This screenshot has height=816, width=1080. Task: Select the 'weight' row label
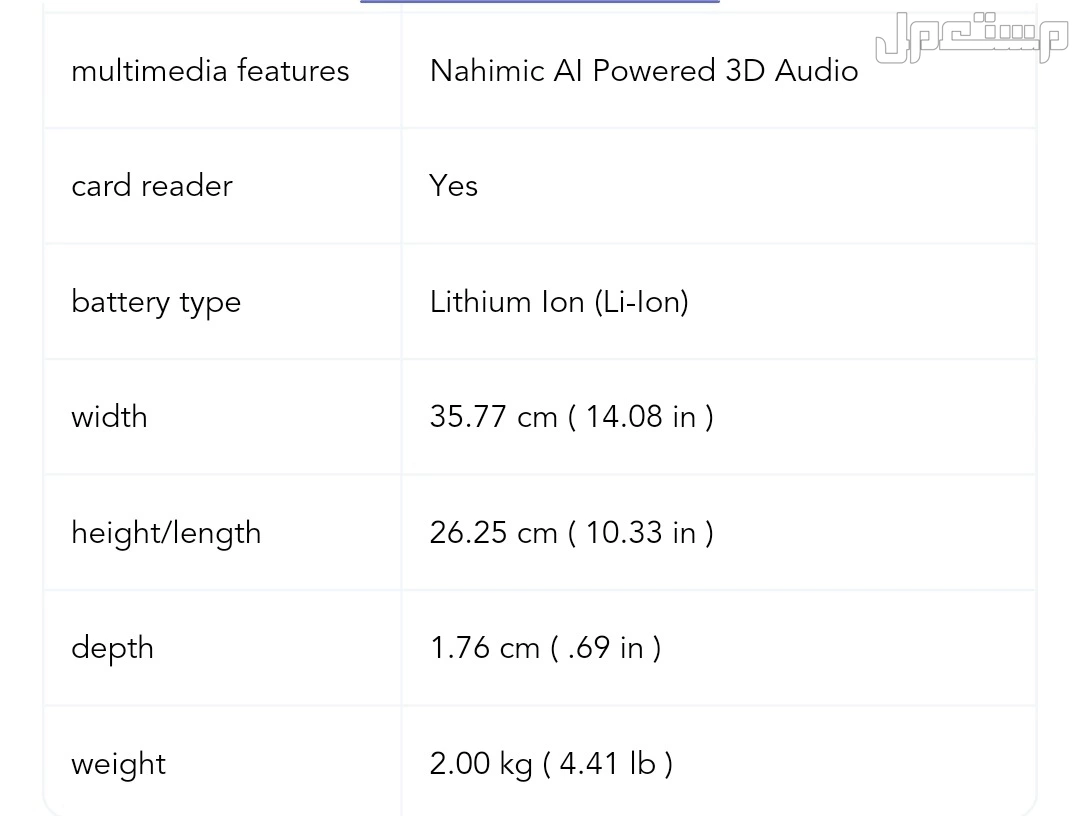(x=118, y=764)
